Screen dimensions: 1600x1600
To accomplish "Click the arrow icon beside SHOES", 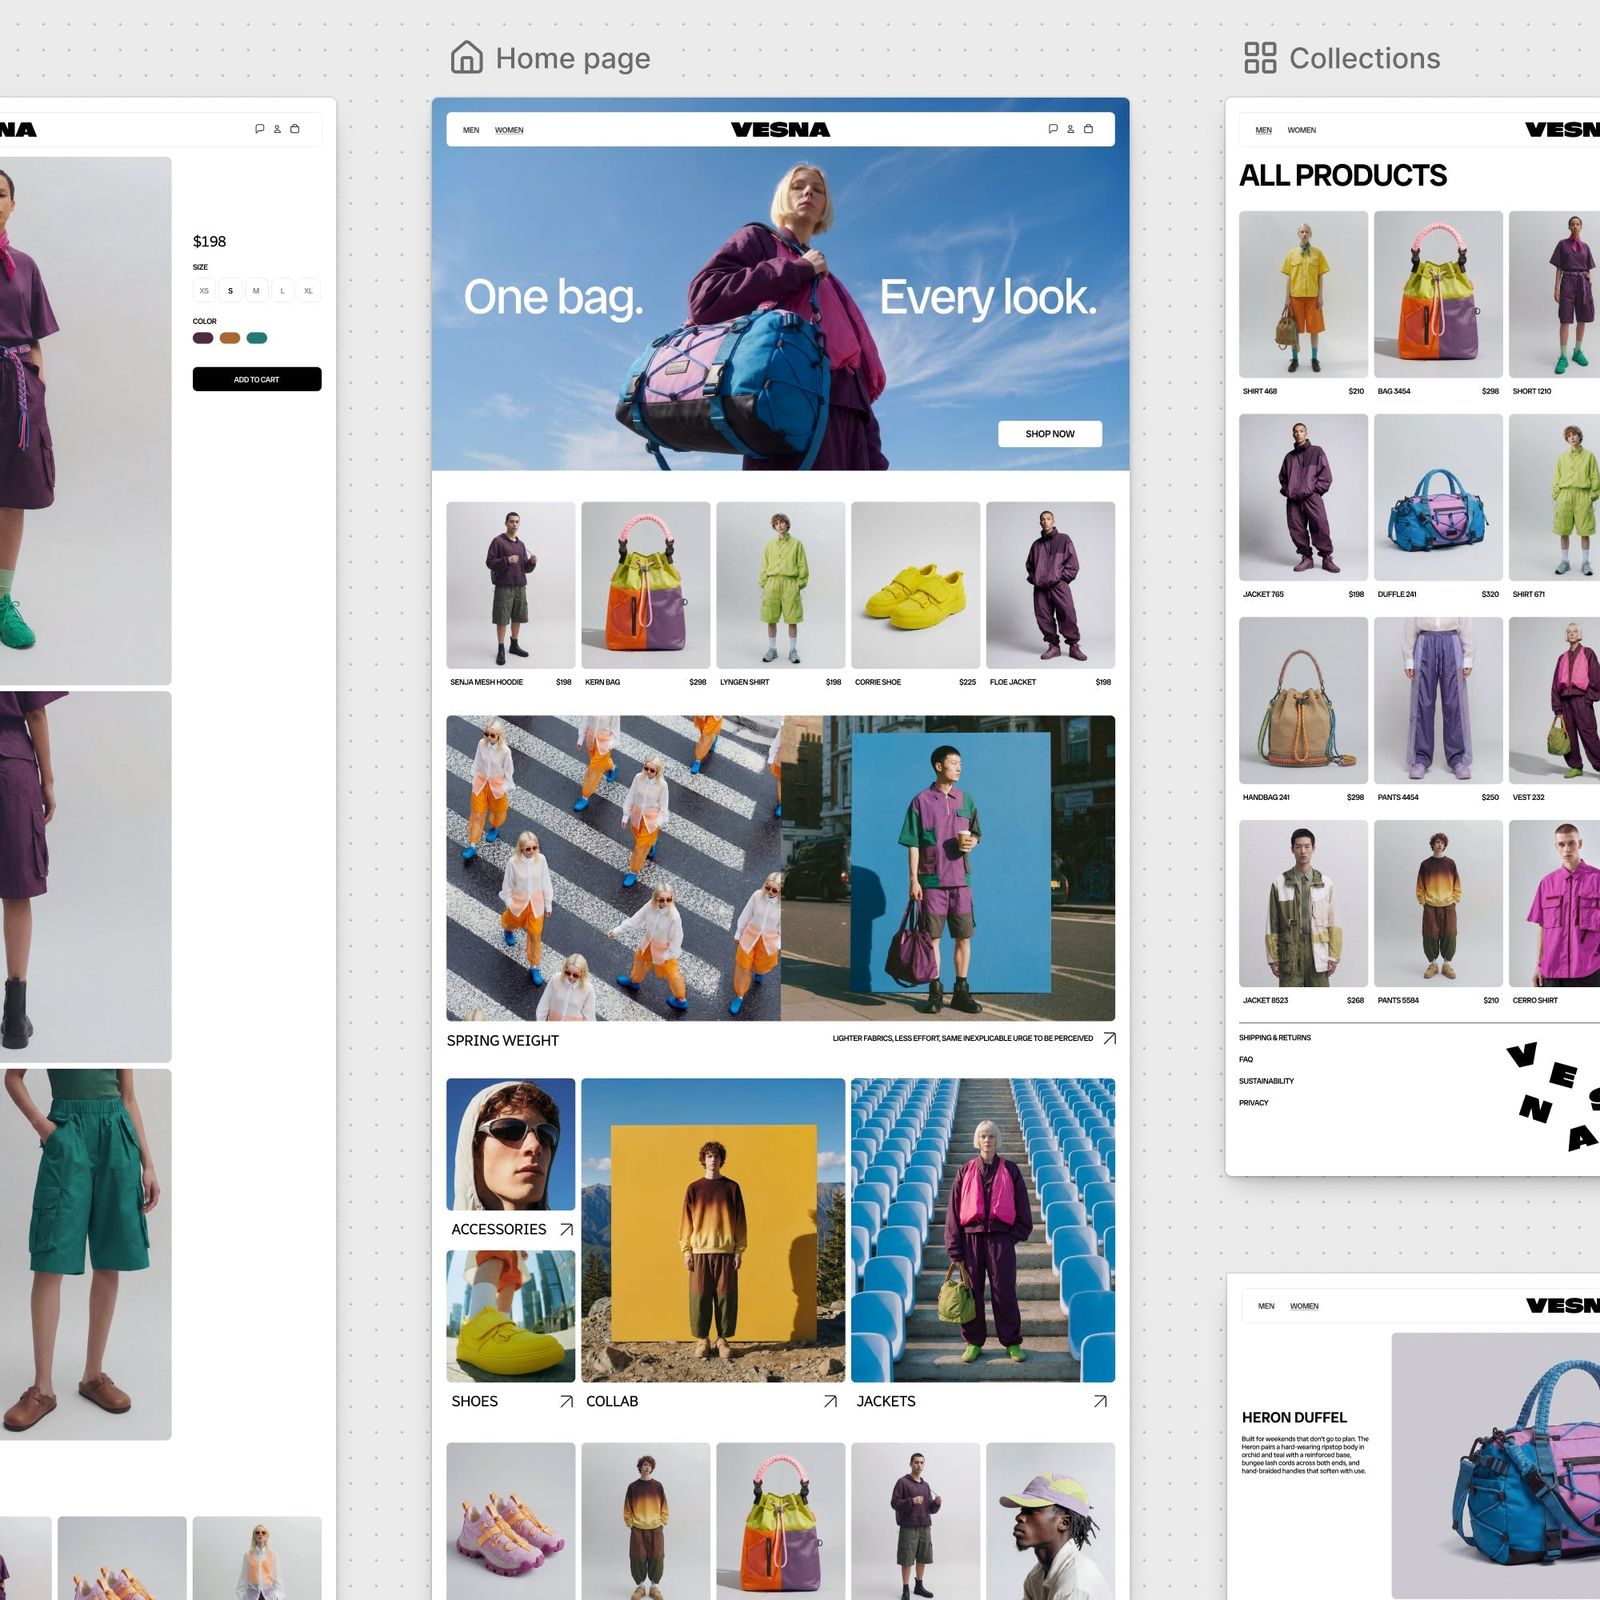I will 566,1401.
